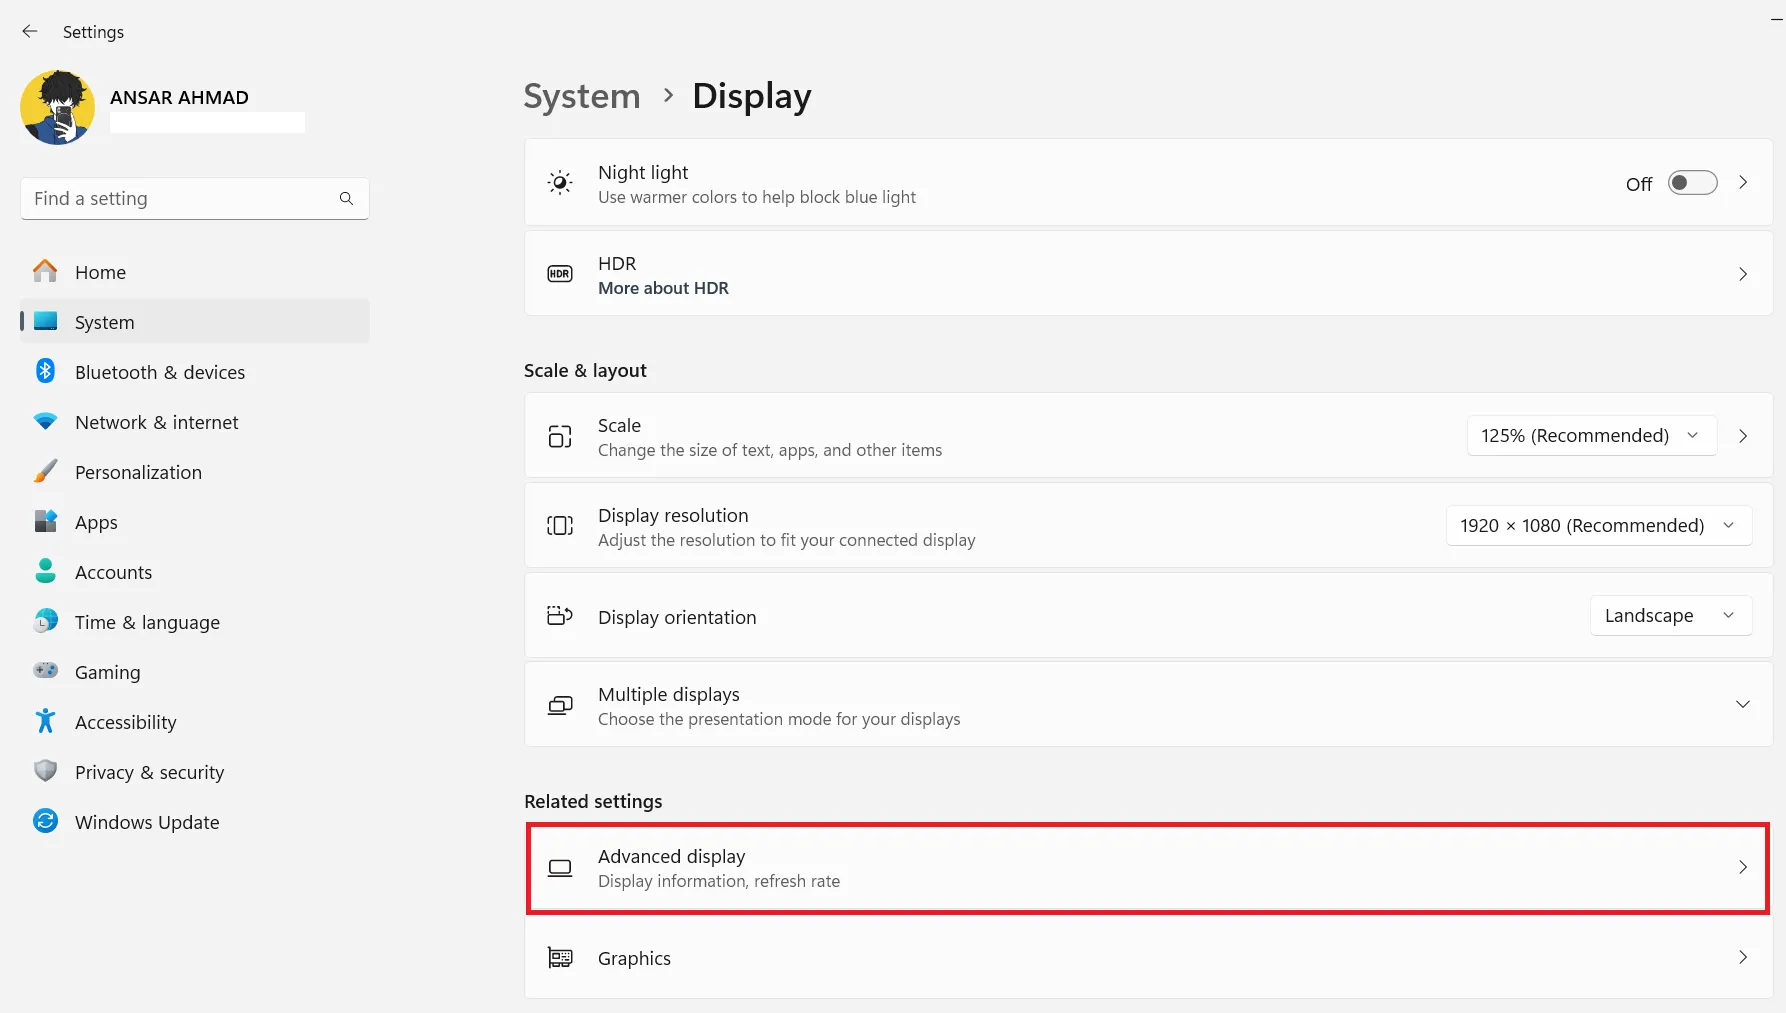The image size is (1786, 1013).
Task: Go to Time & language section
Action: pos(147,622)
